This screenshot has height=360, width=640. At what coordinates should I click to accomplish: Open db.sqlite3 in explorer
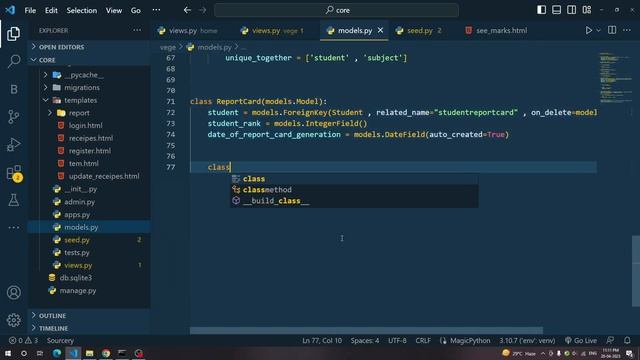tap(89, 278)
